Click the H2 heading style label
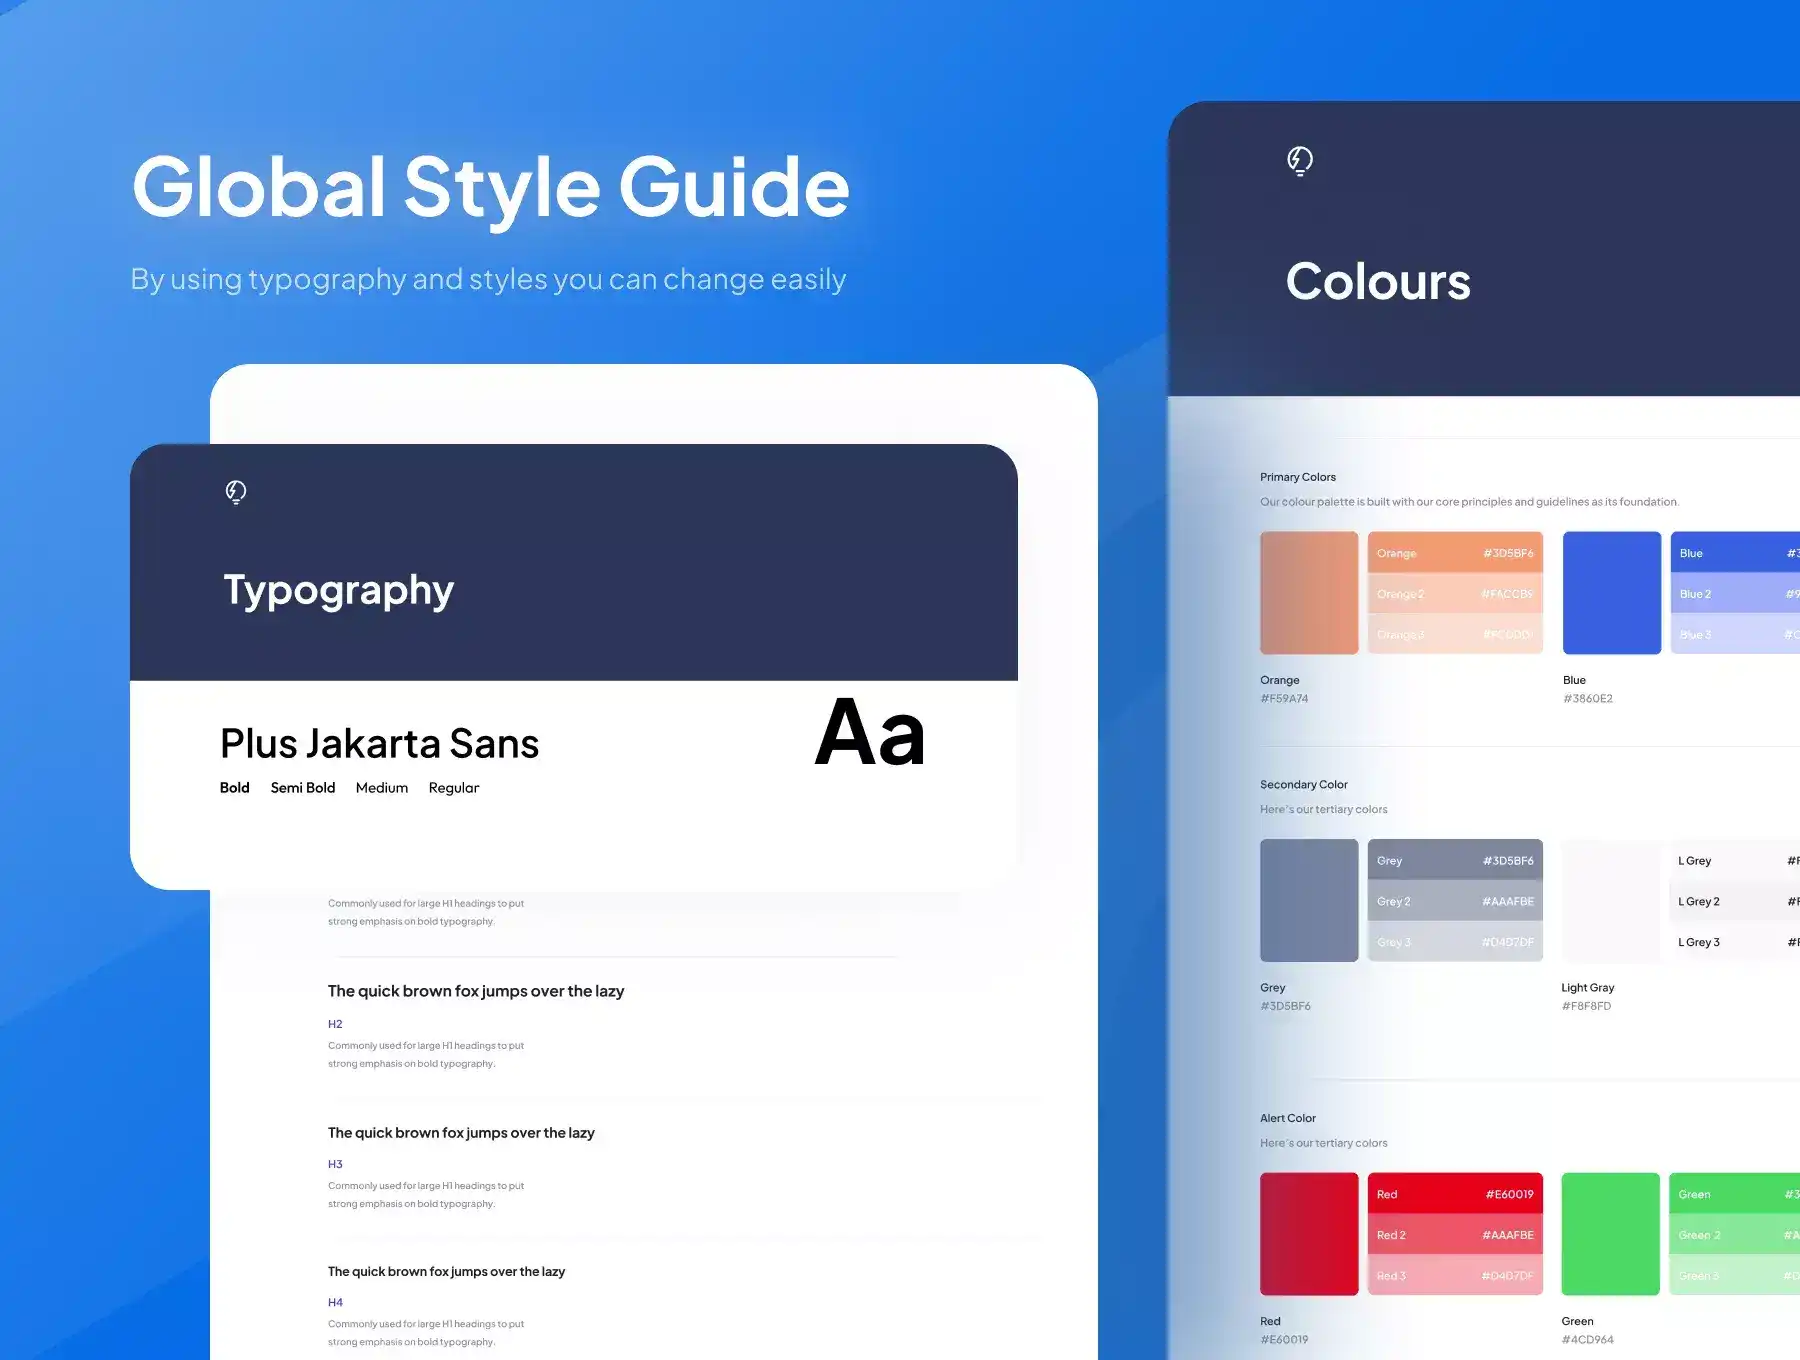 point(335,1024)
